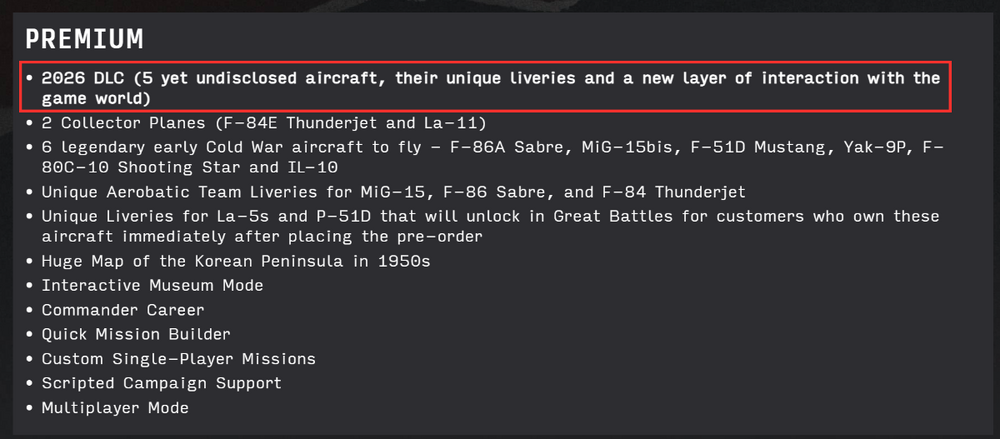Click the bullet dot beside Commander Career

tap(31, 310)
